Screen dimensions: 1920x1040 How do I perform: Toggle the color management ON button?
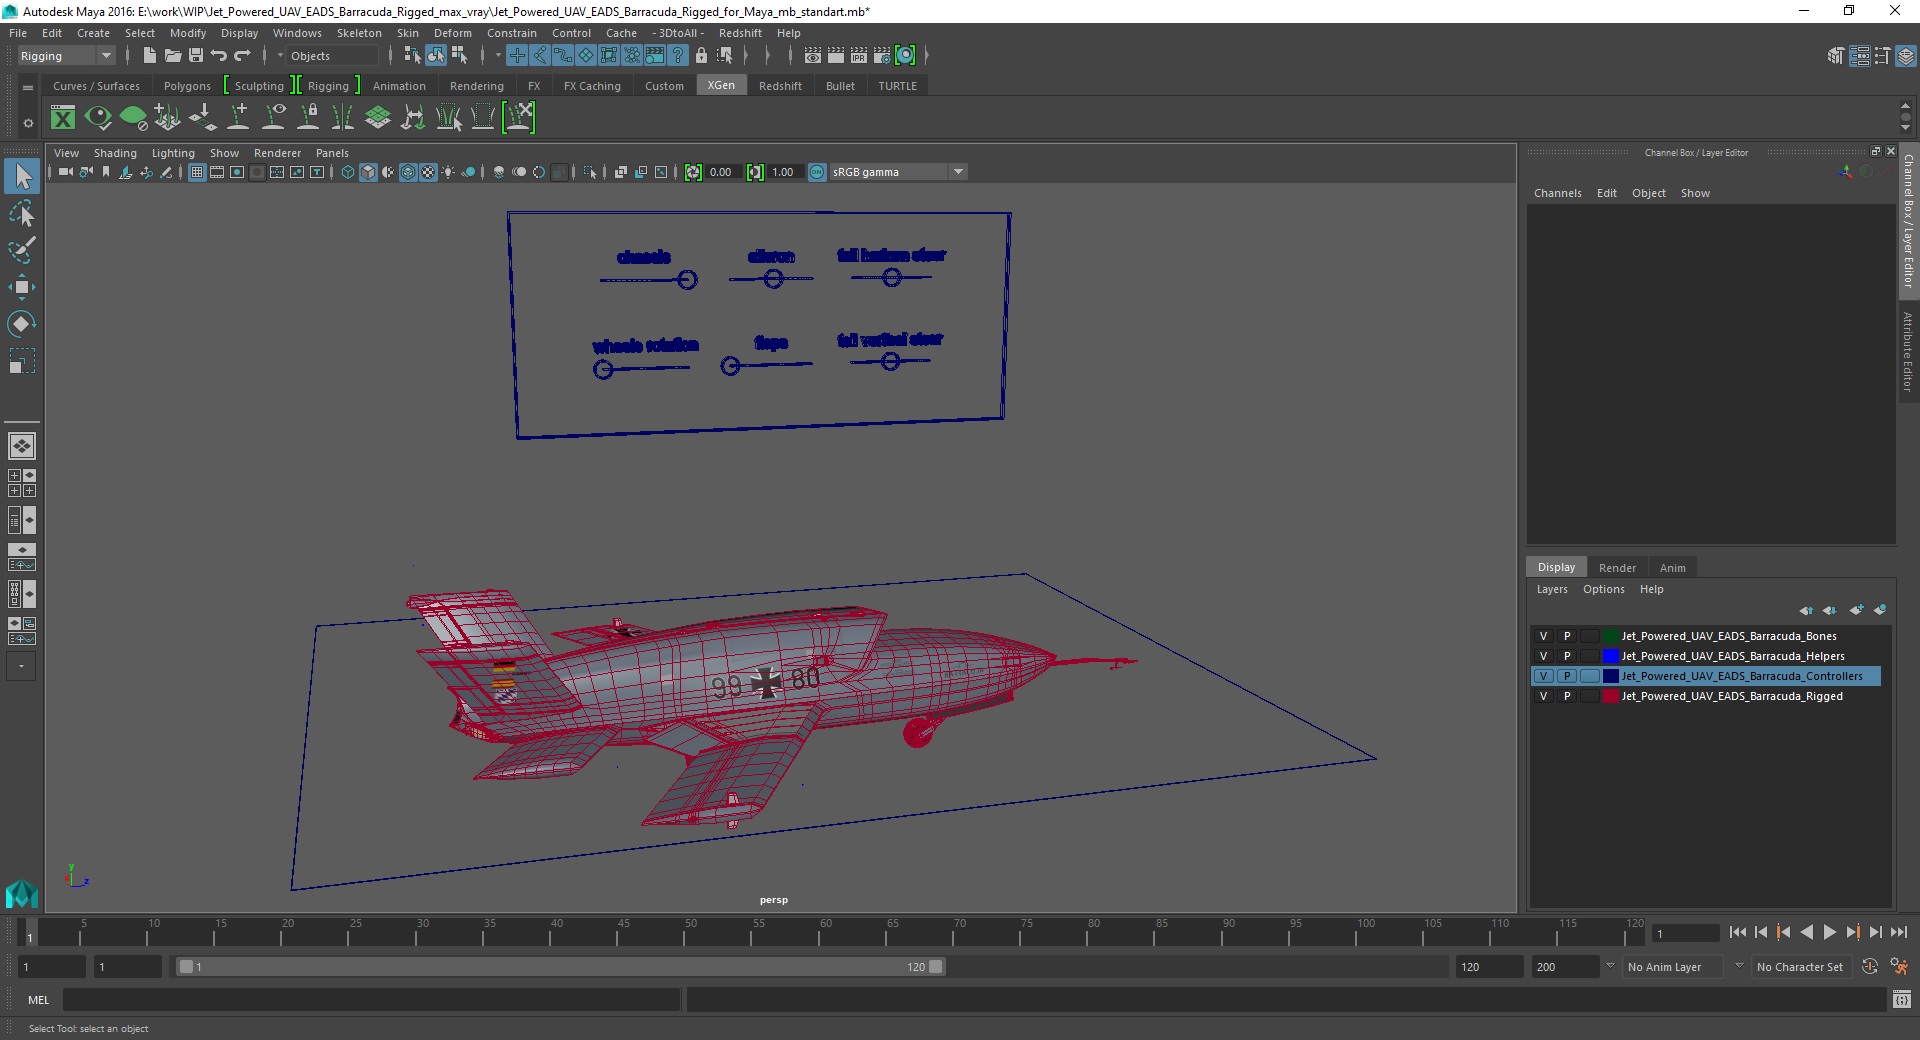tap(817, 172)
